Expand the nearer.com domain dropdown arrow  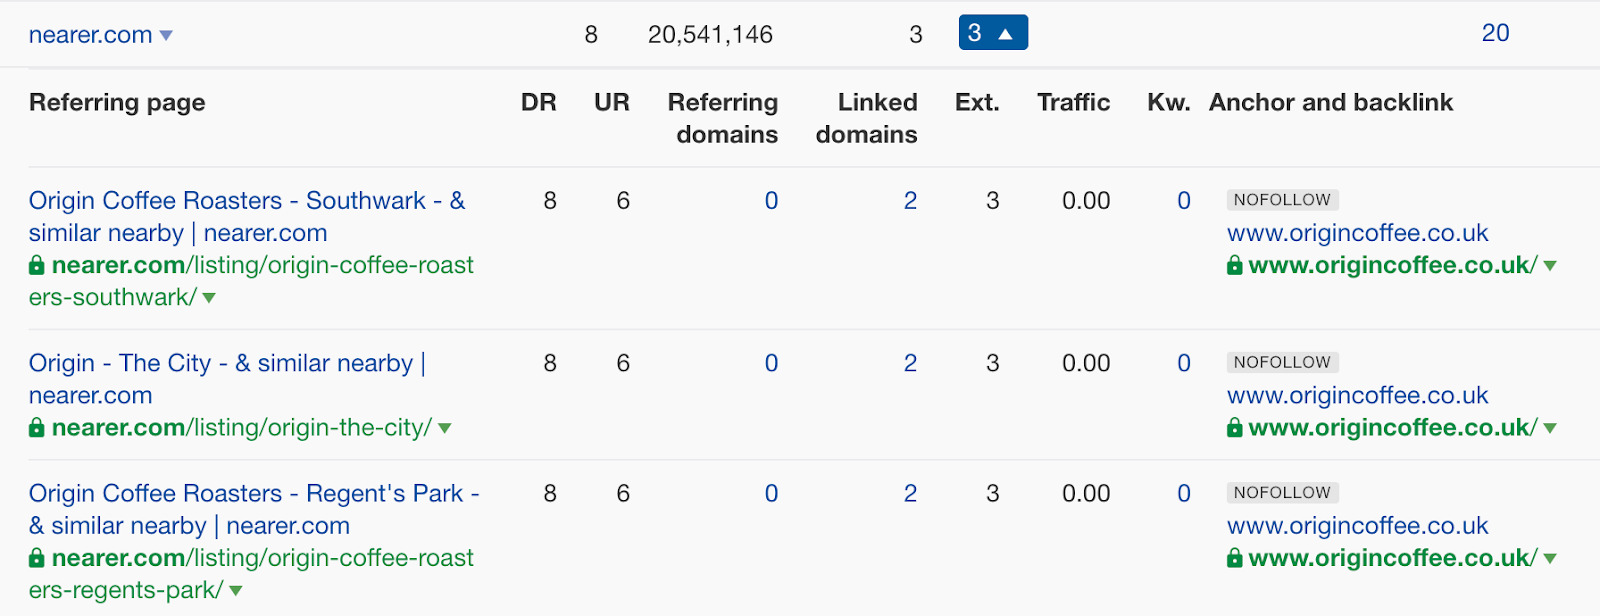166,36
